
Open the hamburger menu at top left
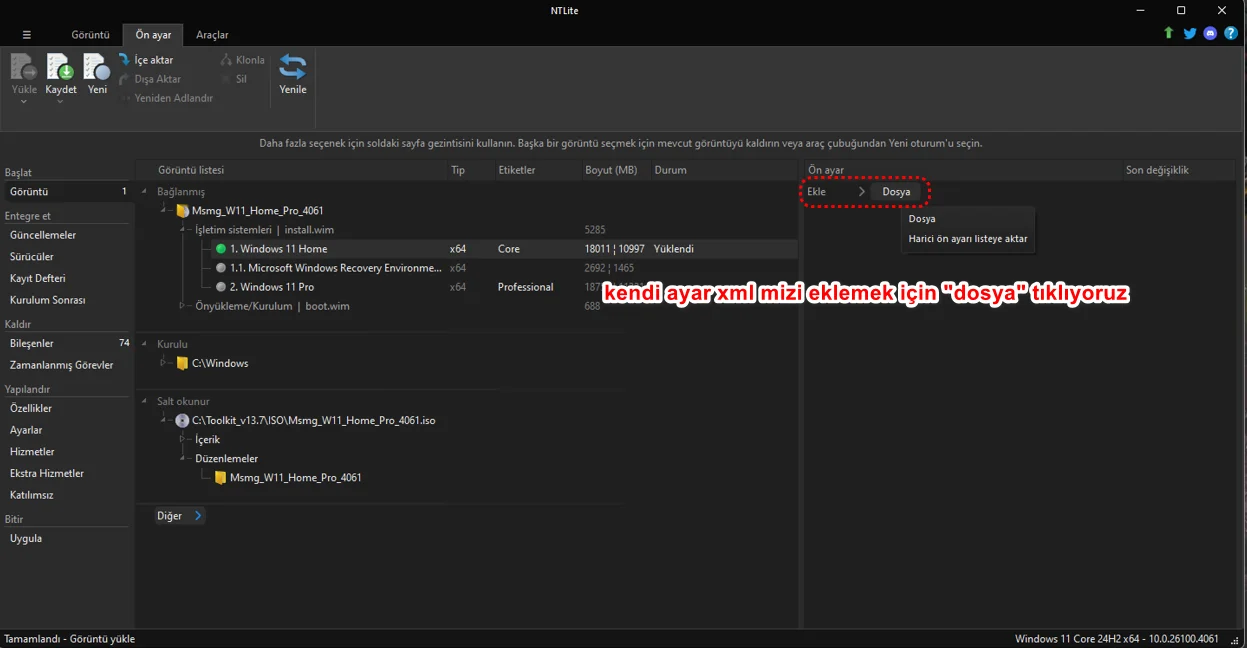point(27,35)
